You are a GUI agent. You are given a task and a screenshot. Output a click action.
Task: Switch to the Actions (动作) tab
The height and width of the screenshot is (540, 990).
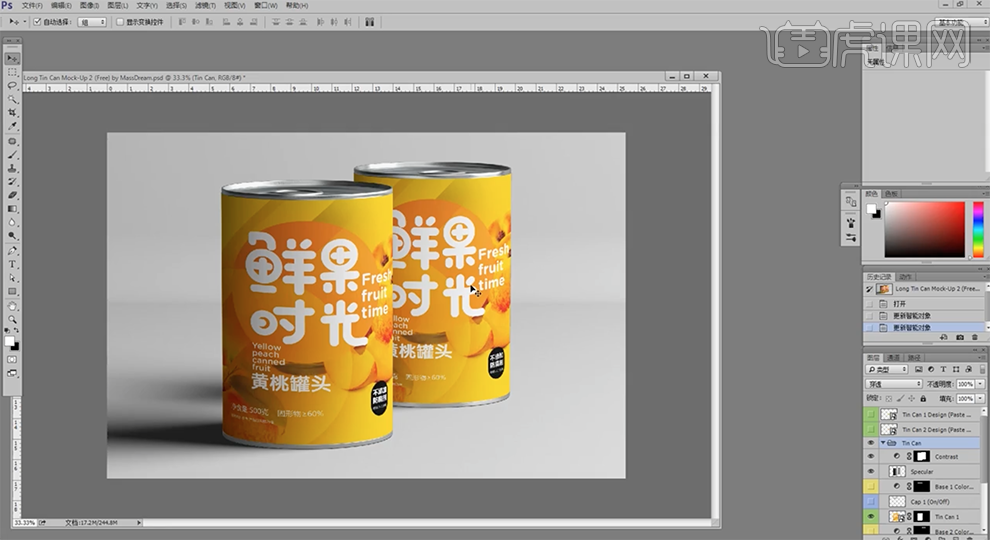(905, 277)
